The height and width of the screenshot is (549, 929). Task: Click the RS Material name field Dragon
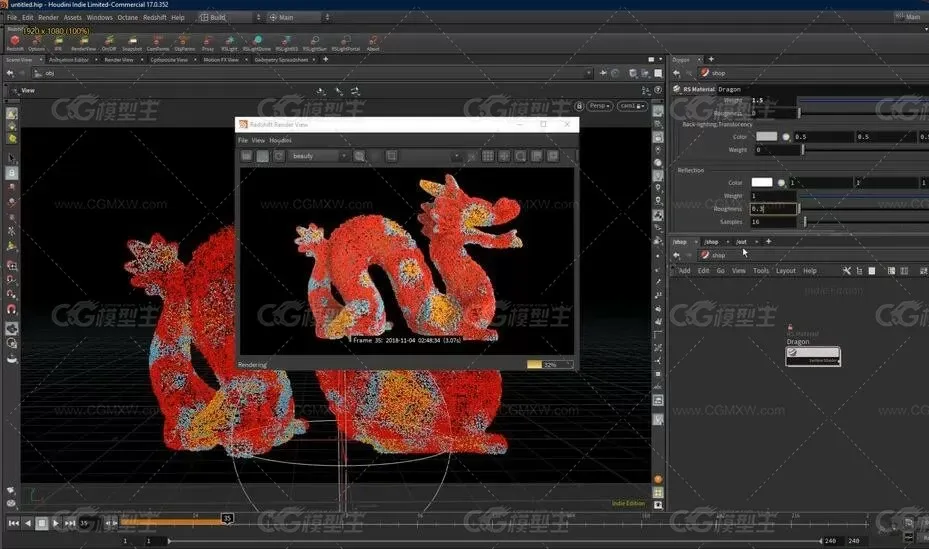point(822,89)
